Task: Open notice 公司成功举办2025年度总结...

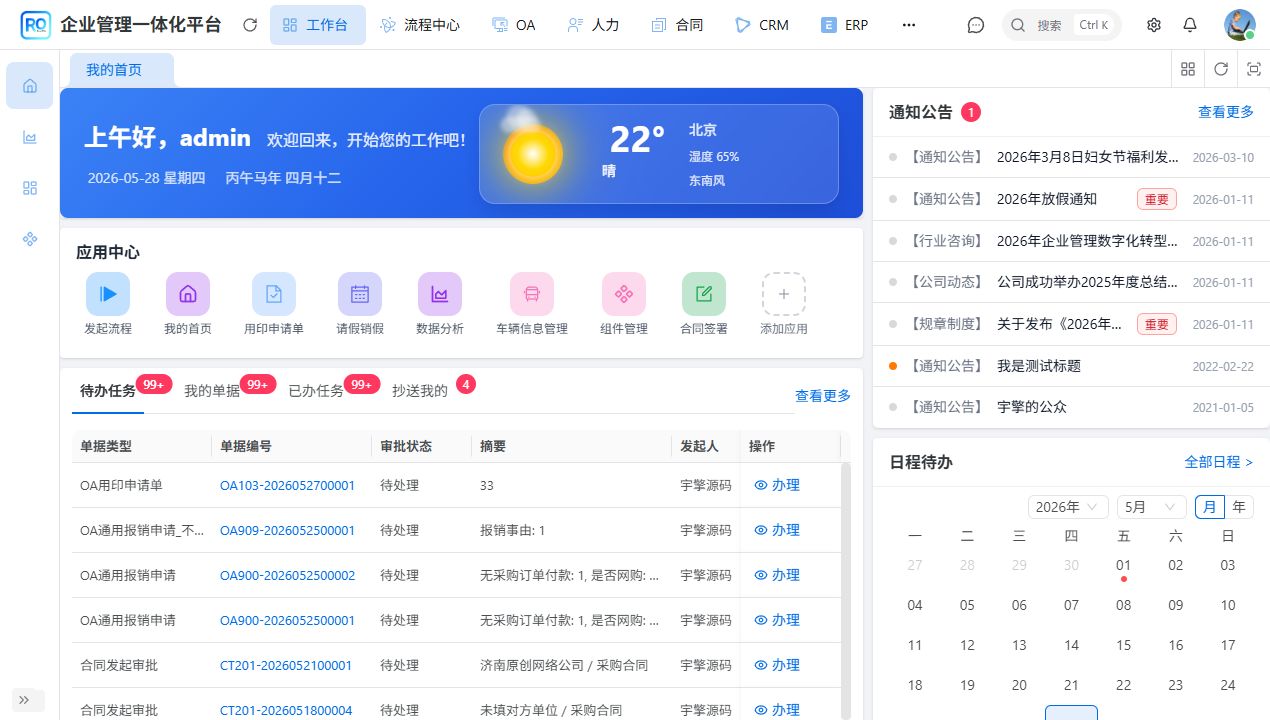Action: [x=1088, y=282]
